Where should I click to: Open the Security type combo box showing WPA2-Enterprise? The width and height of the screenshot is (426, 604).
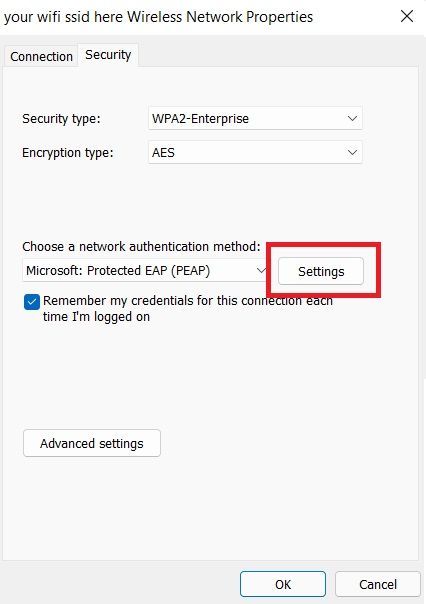tap(255, 118)
